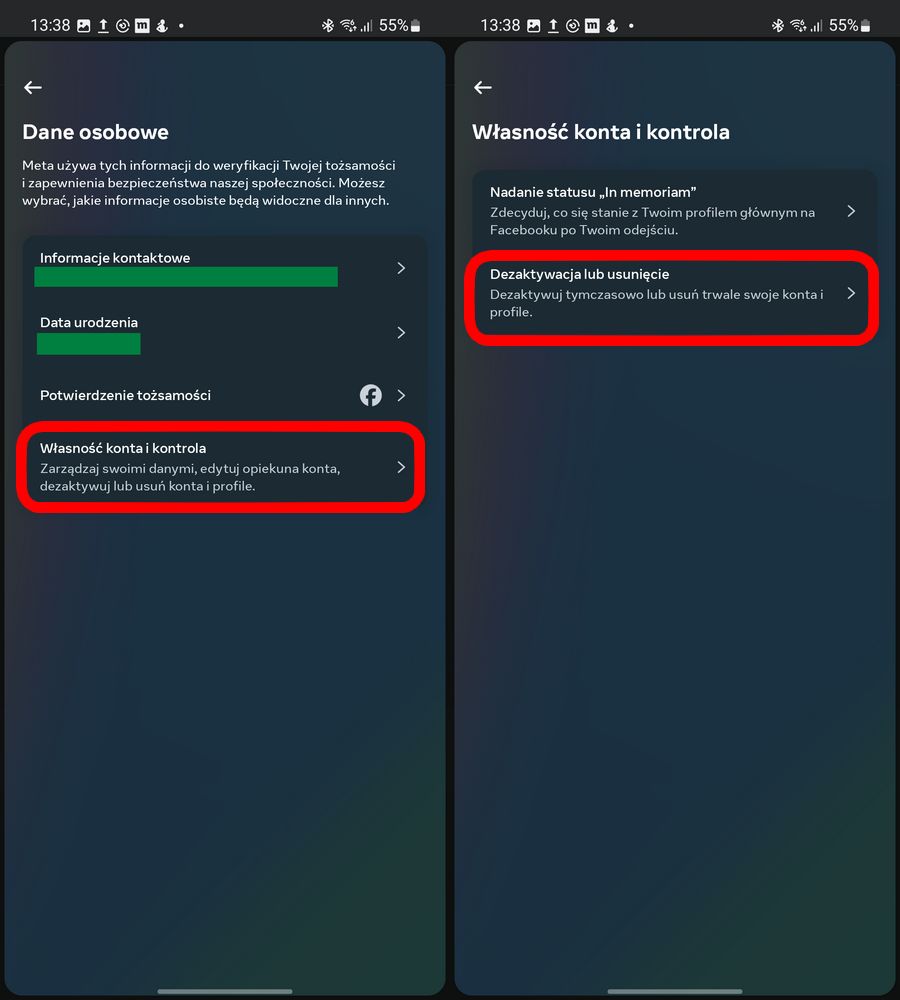Expand Informacje kontaktowe using its chevron
The image size is (900, 1000).
pos(401,268)
